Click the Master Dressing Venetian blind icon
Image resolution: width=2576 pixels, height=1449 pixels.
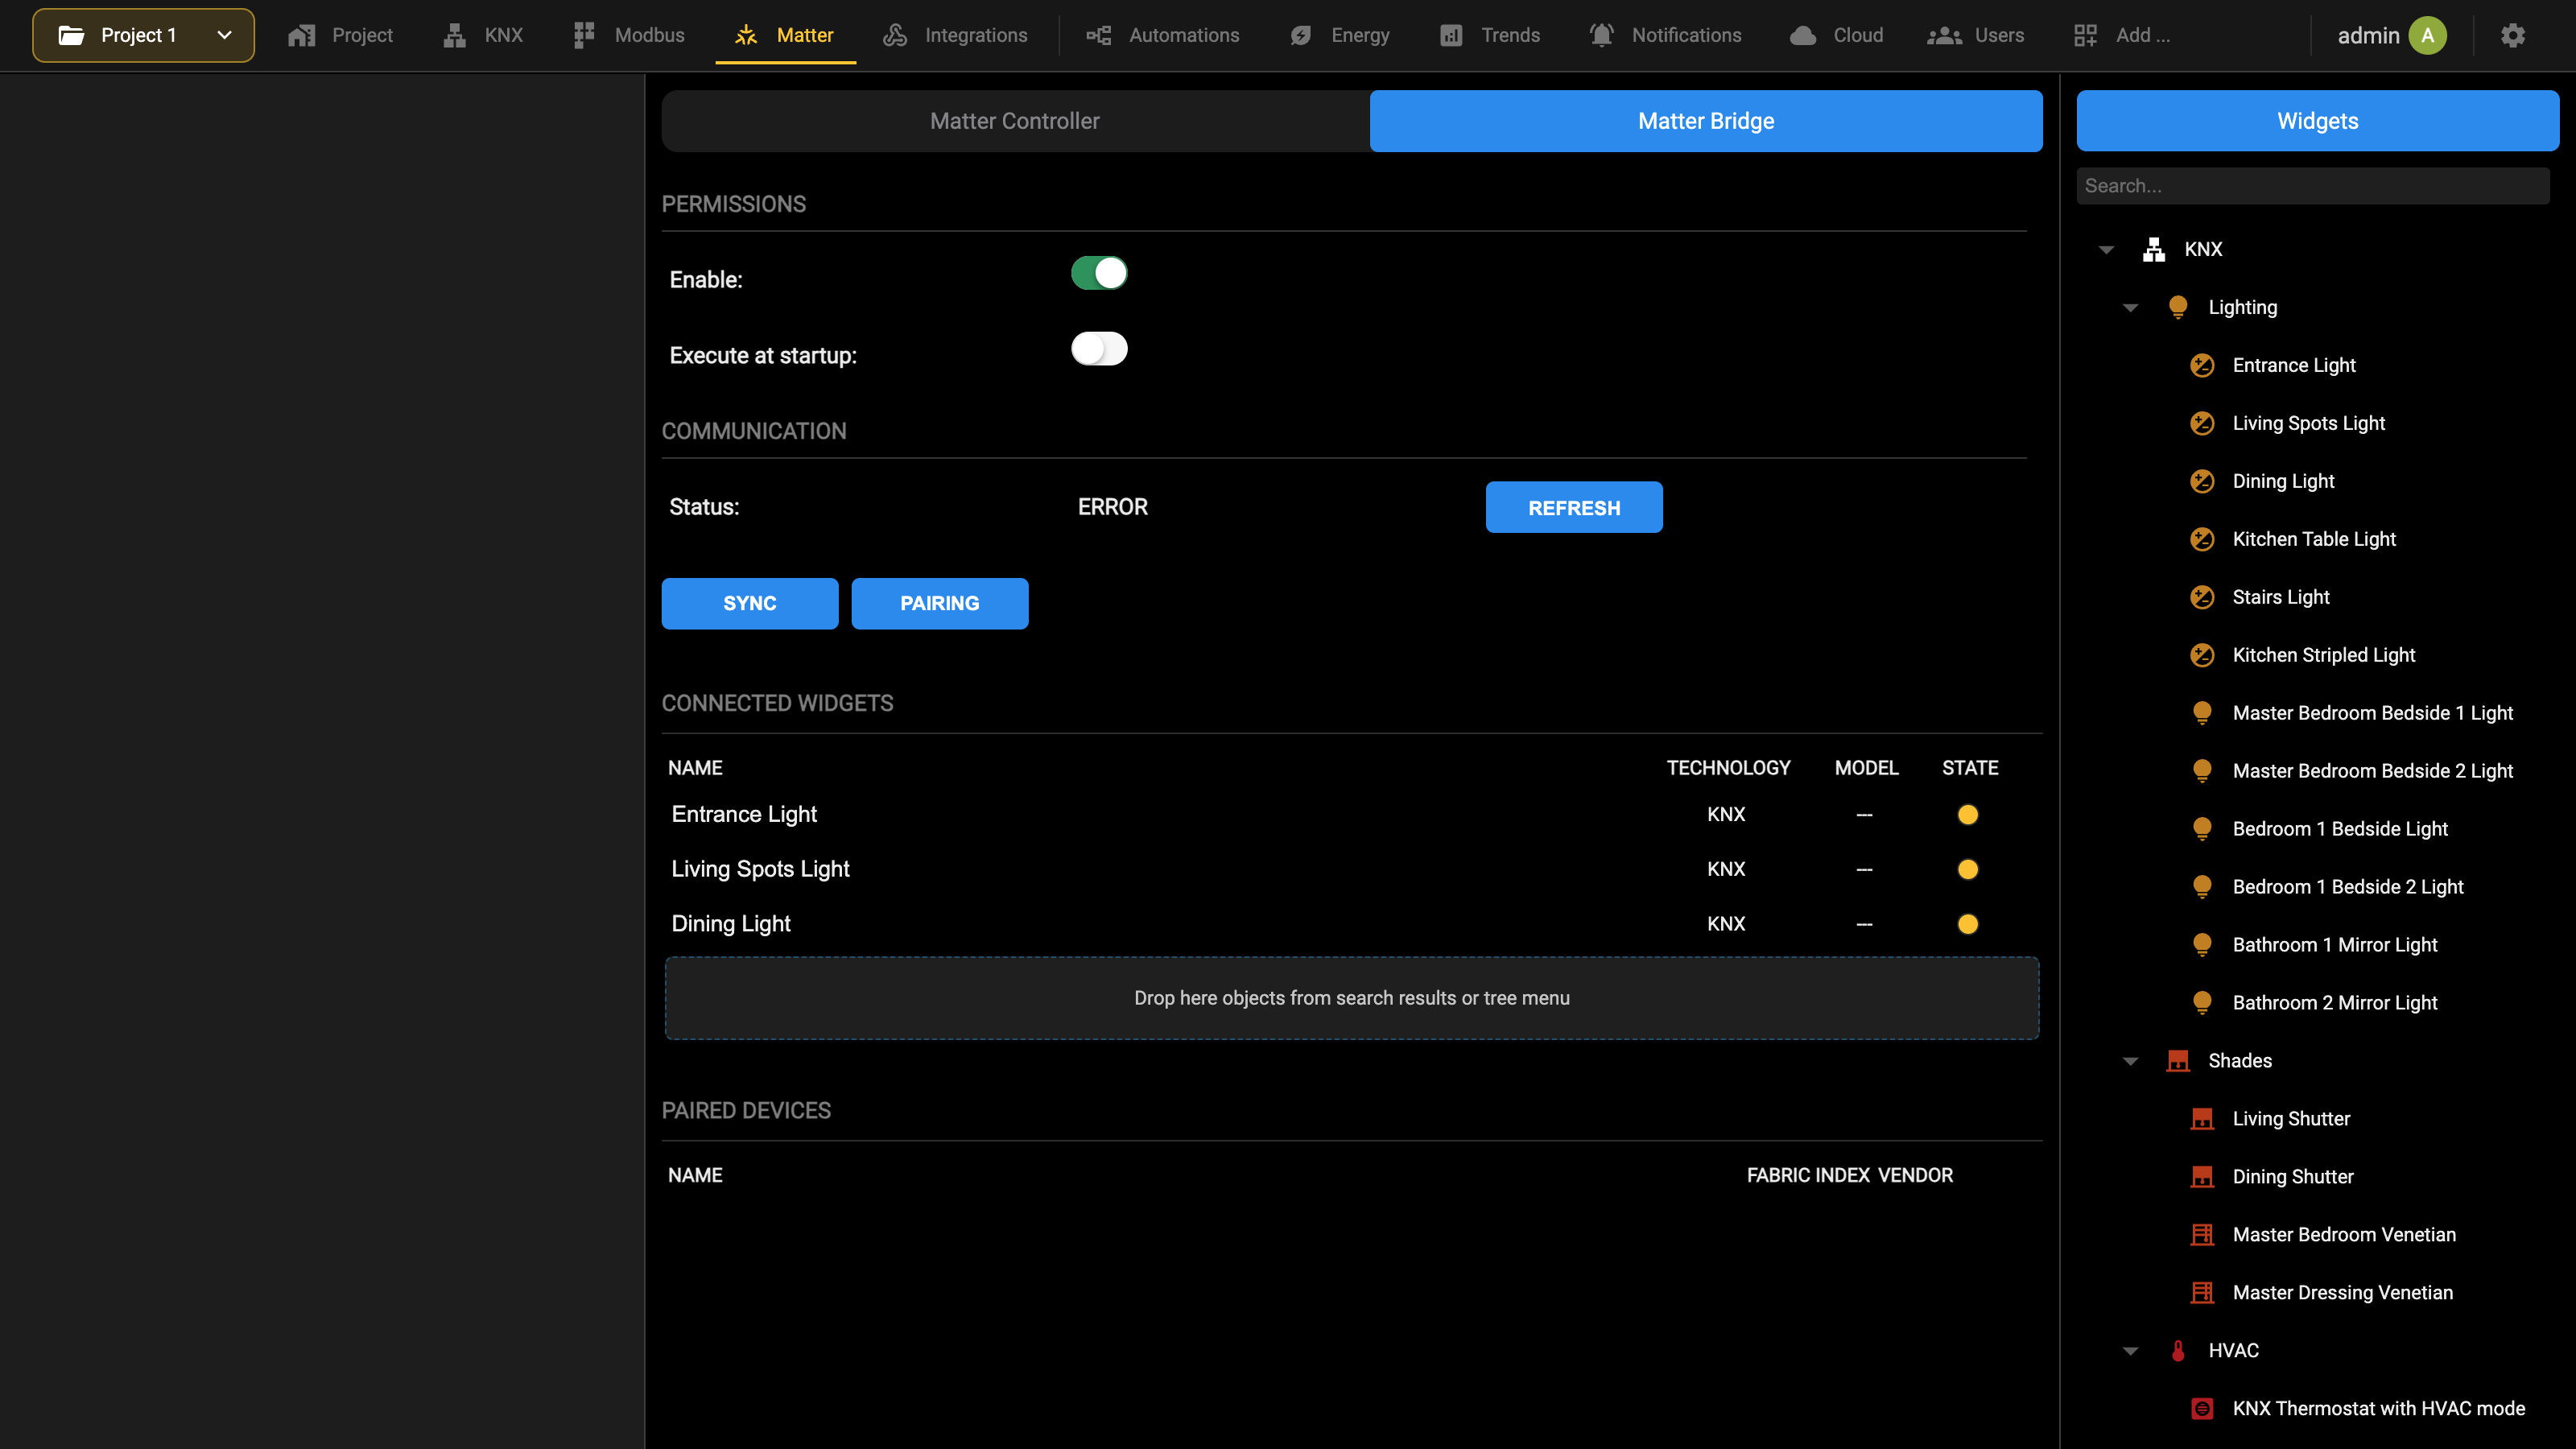tap(2202, 1293)
